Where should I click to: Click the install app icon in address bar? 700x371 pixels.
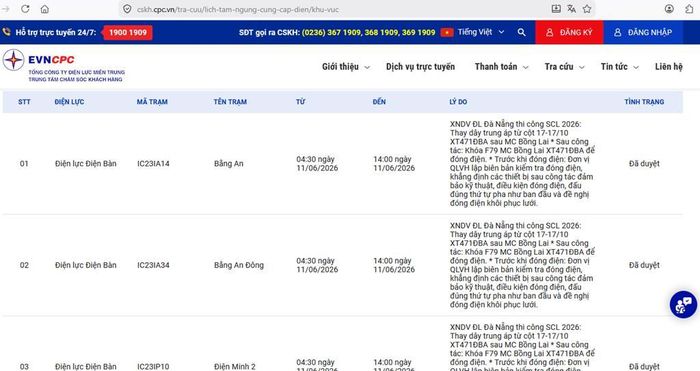556,8
